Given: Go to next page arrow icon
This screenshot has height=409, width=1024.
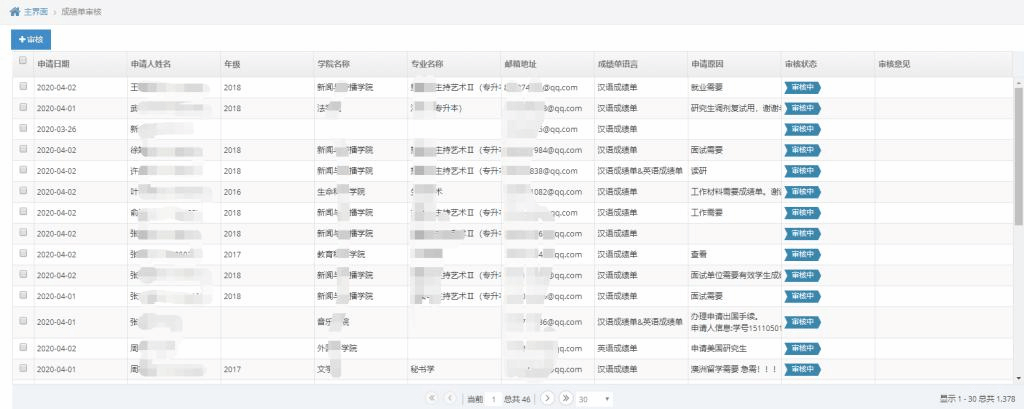Looking at the screenshot, I should pyautogui.click(x=547, y=398).
